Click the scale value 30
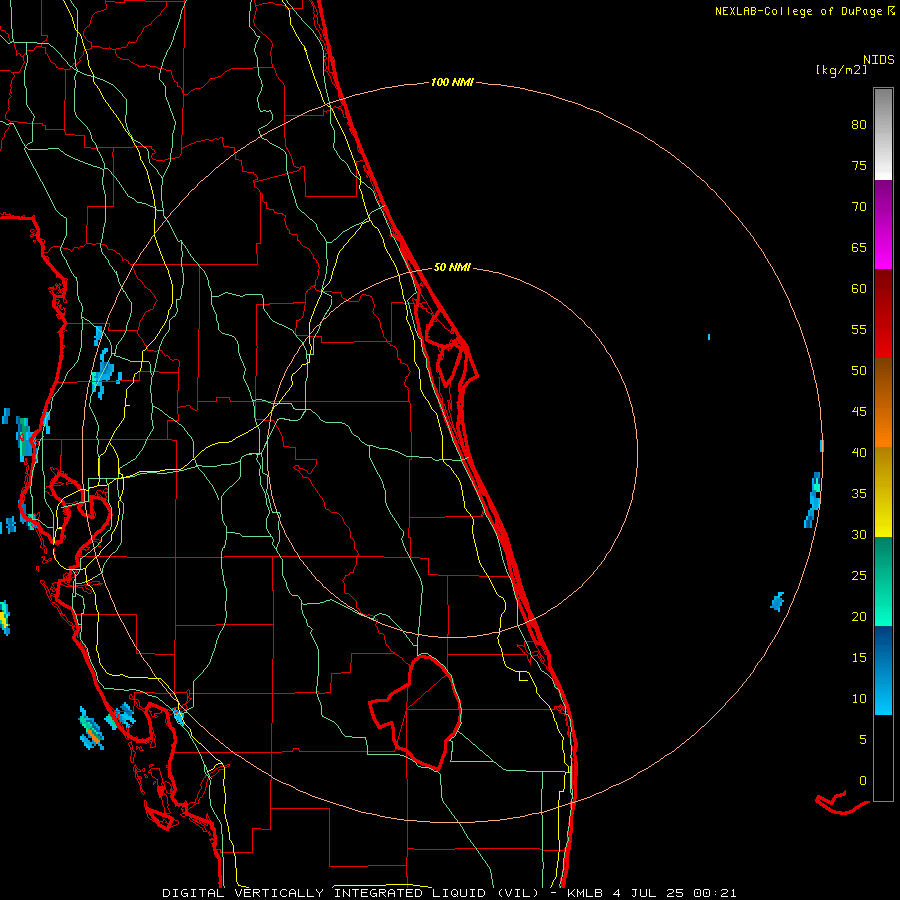This screenshot has height=900, width=900. pyautogui.click(x=859, y=534)
